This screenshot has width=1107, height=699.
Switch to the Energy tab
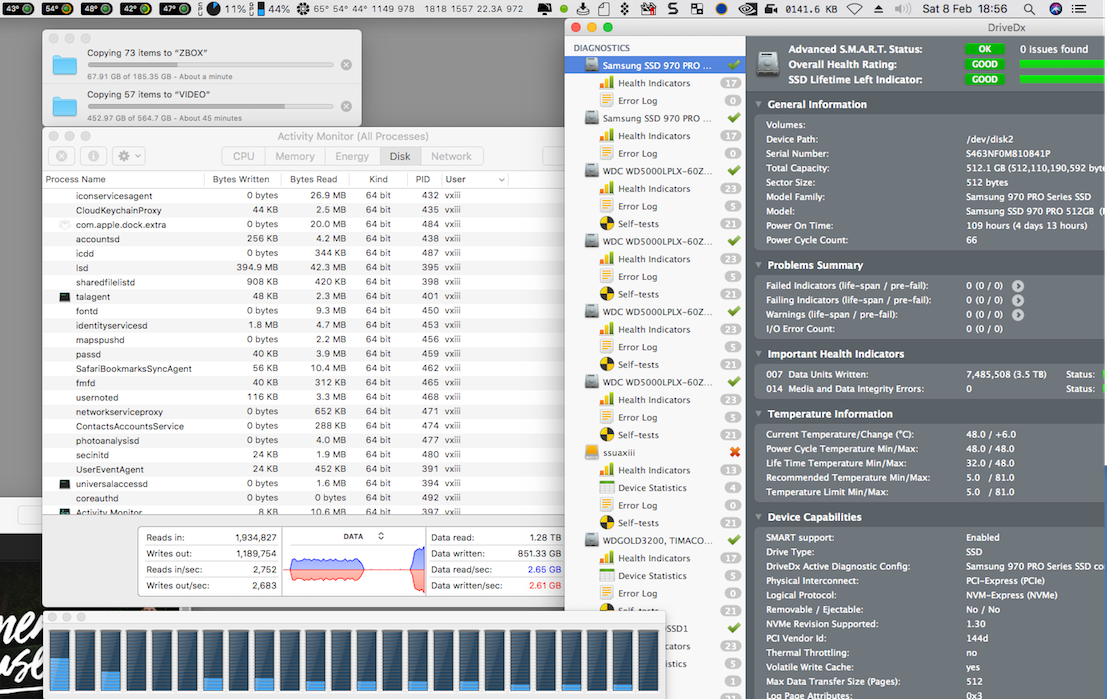[x=352, y=156]
